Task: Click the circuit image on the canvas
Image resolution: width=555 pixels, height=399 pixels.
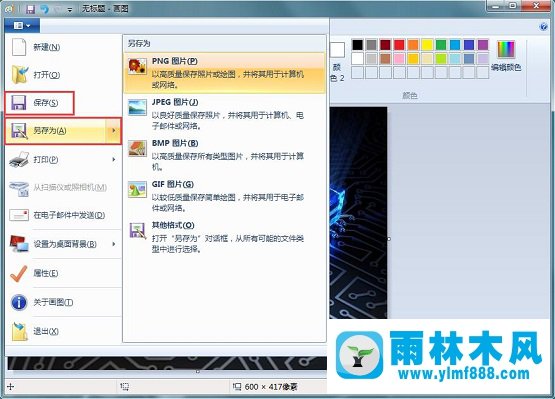Action: pyautogui.click(x=358, y=212)
